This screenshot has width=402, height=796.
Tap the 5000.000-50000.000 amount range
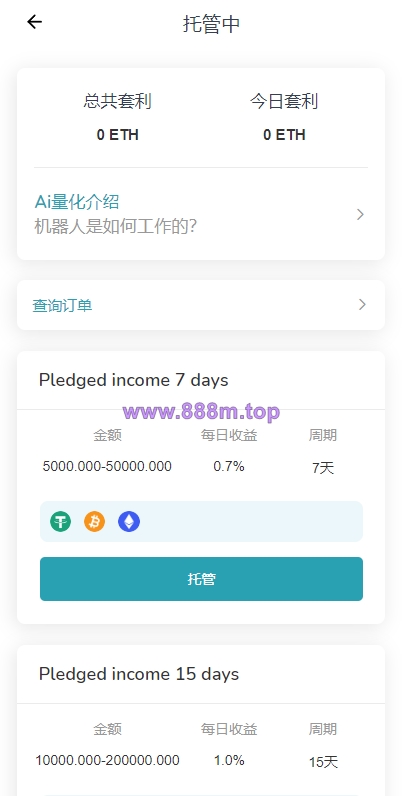107,466
